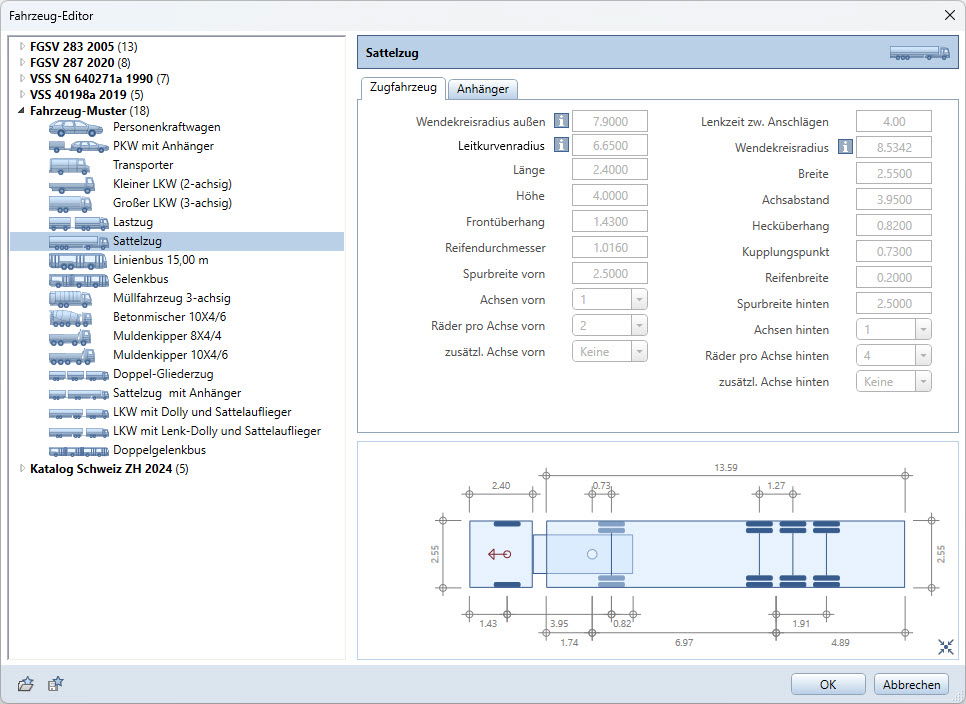This screenshot has width=966, height=704.
Task: Select the Betonmischer 10X4/6 icon
Action: tap(71, 318)
